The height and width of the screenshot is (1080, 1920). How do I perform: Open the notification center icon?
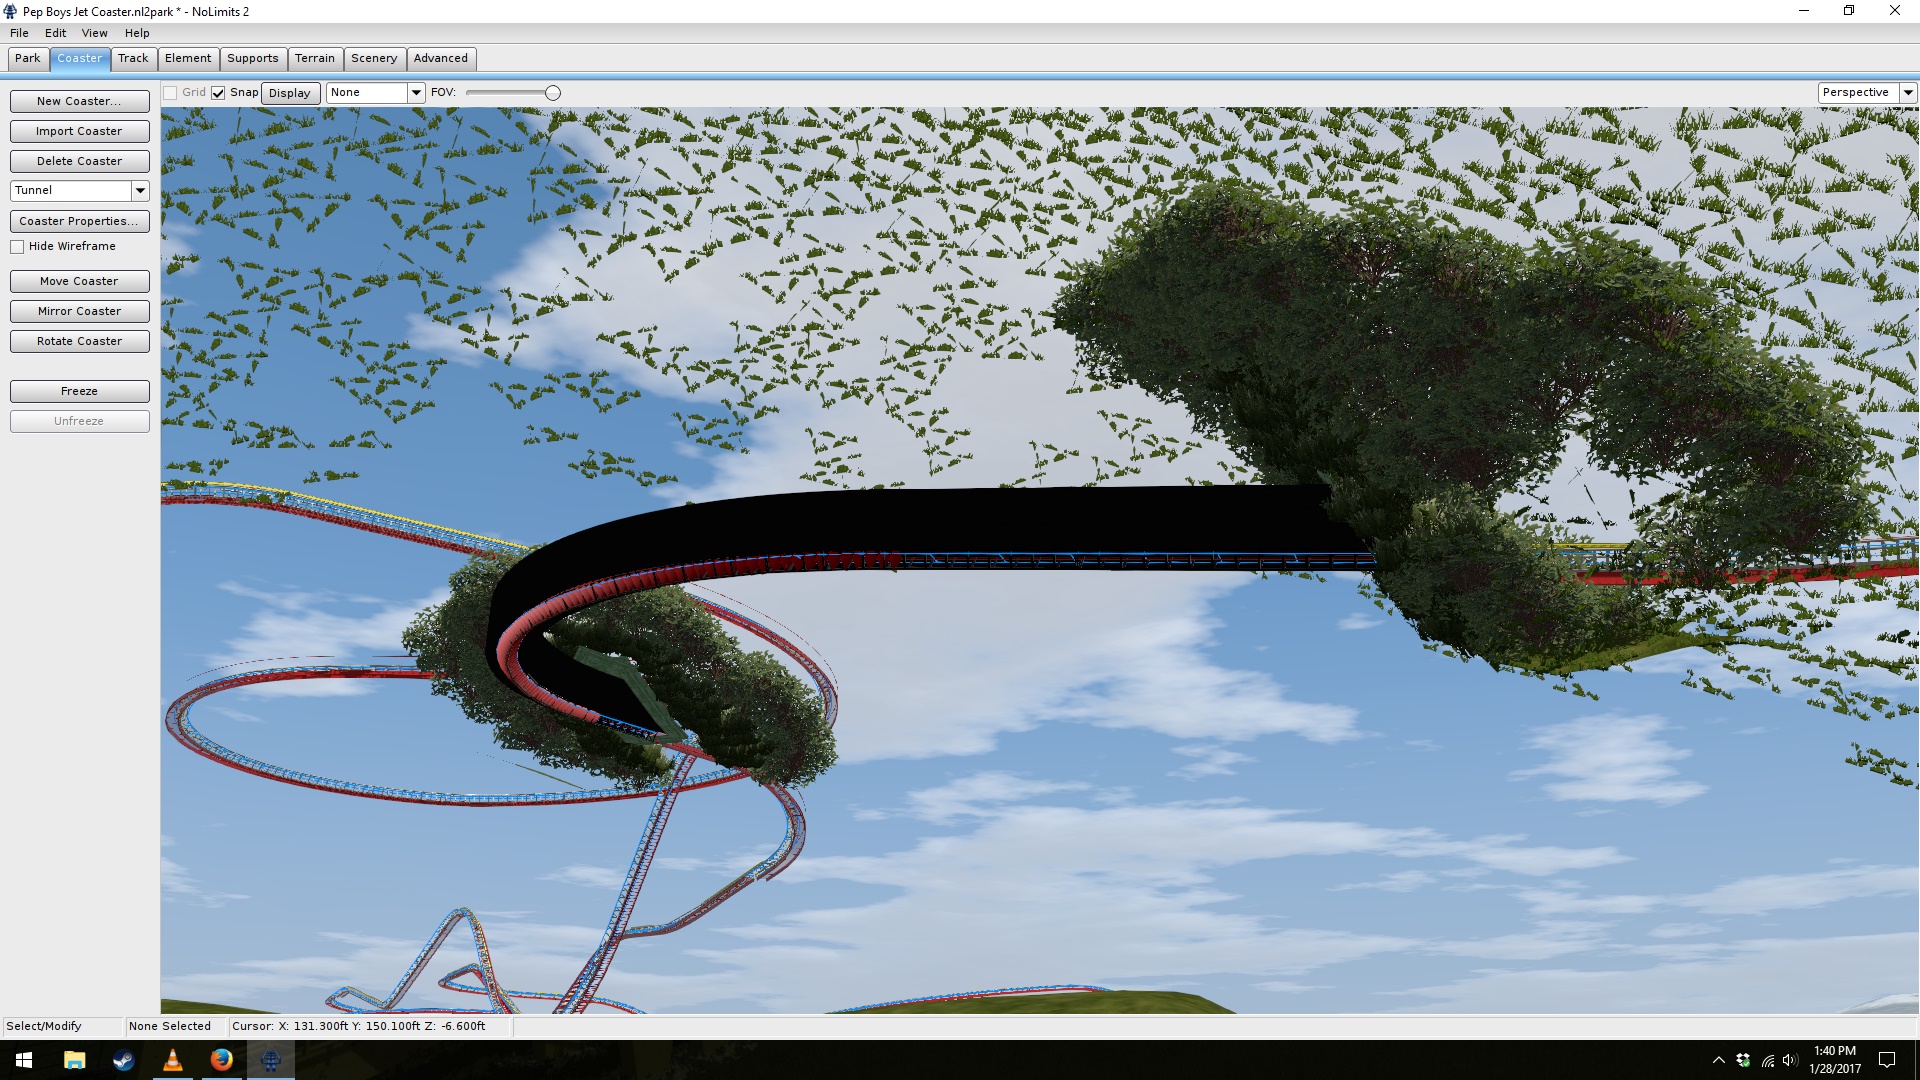pos(1887,1060)
